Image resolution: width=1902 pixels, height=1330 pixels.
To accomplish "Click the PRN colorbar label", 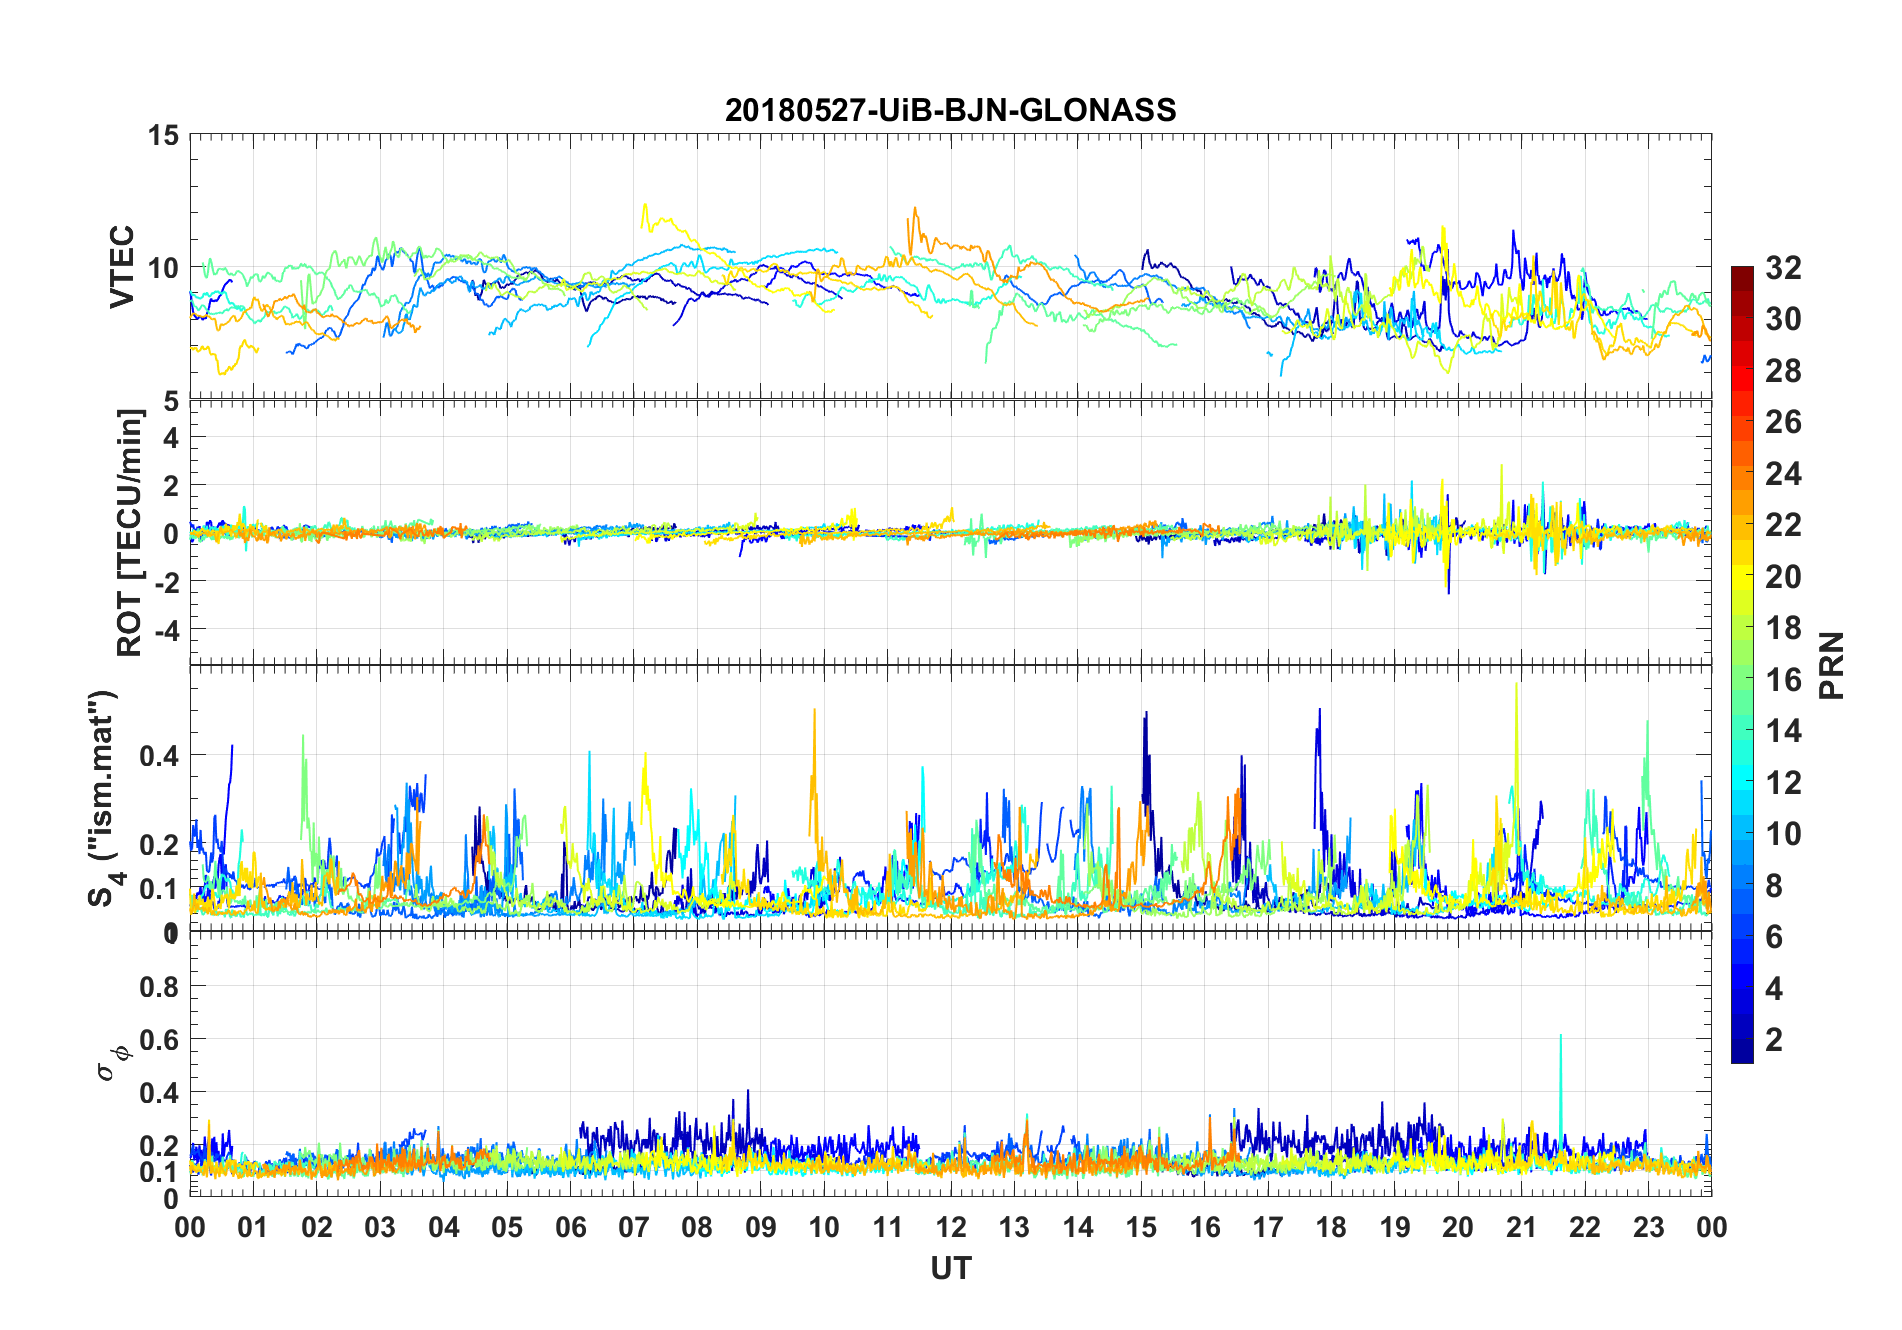I will 1831,665.
